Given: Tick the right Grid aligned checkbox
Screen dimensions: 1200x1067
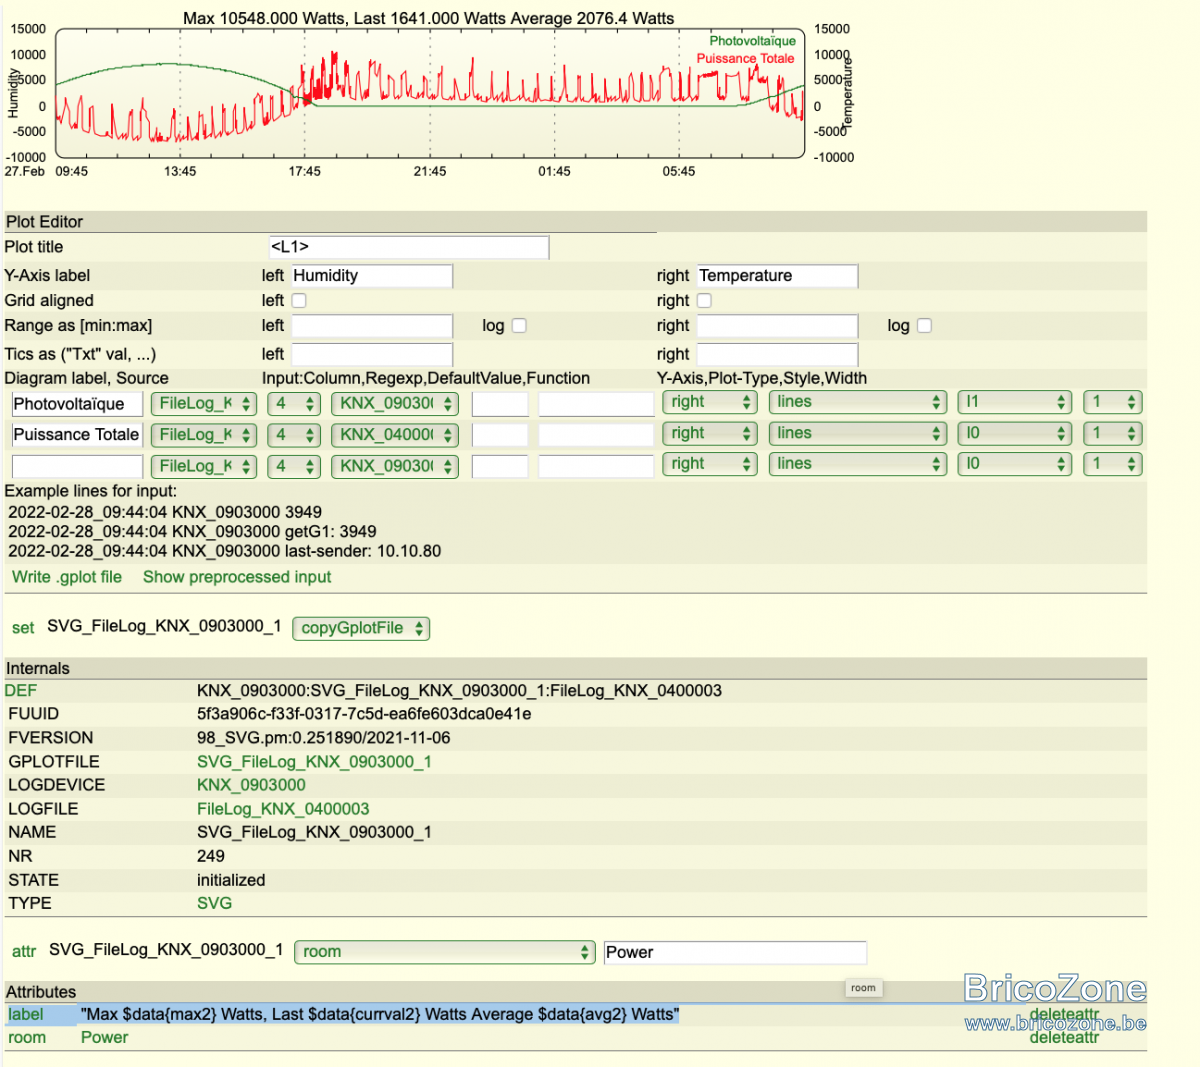Looking at the screenshot, I should coord(704,300).
